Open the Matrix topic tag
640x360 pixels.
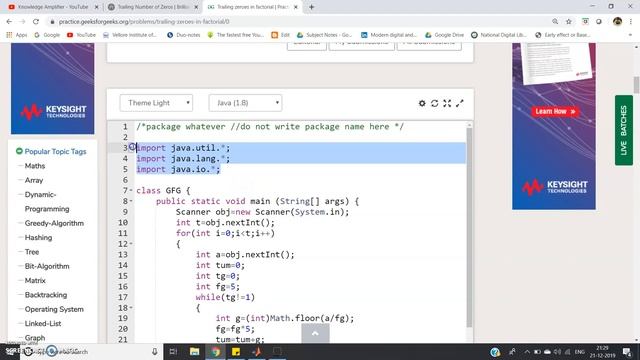(35, 280)
